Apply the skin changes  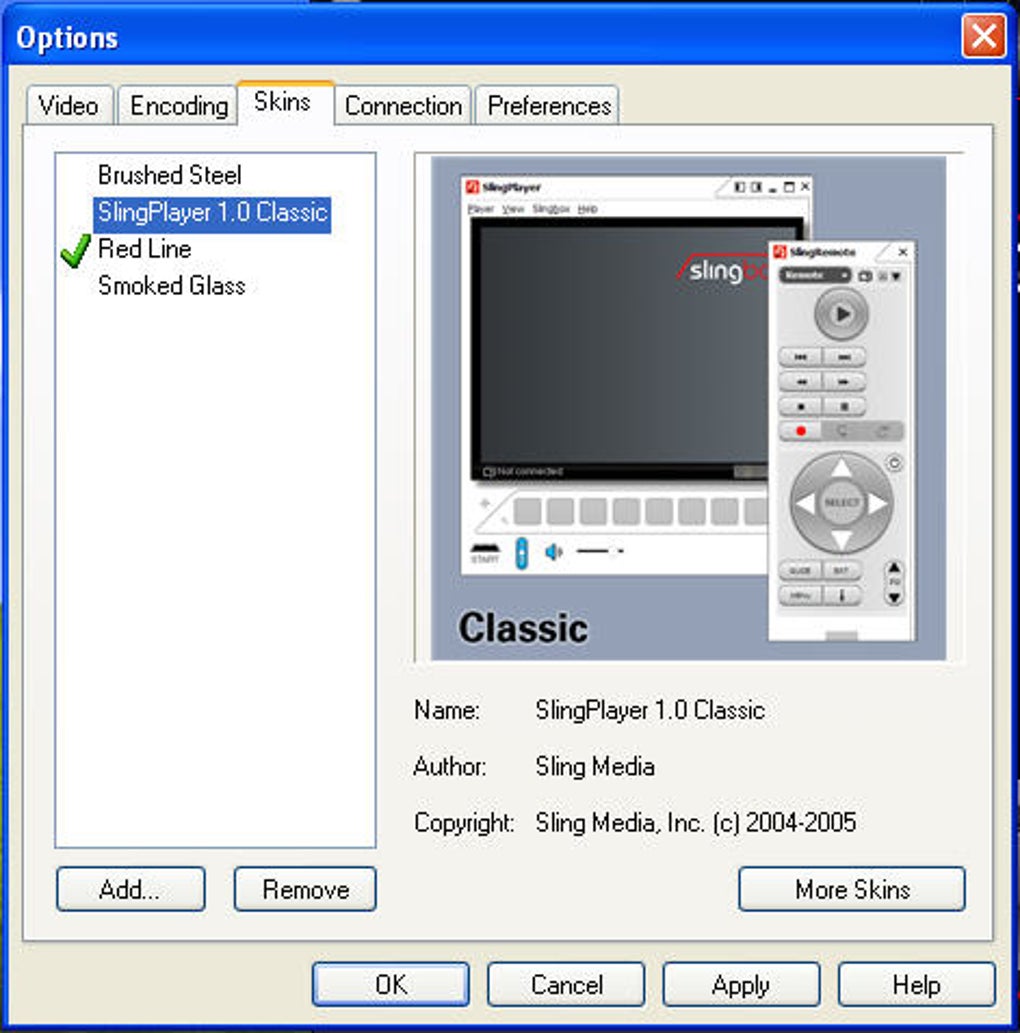[741, 984]
